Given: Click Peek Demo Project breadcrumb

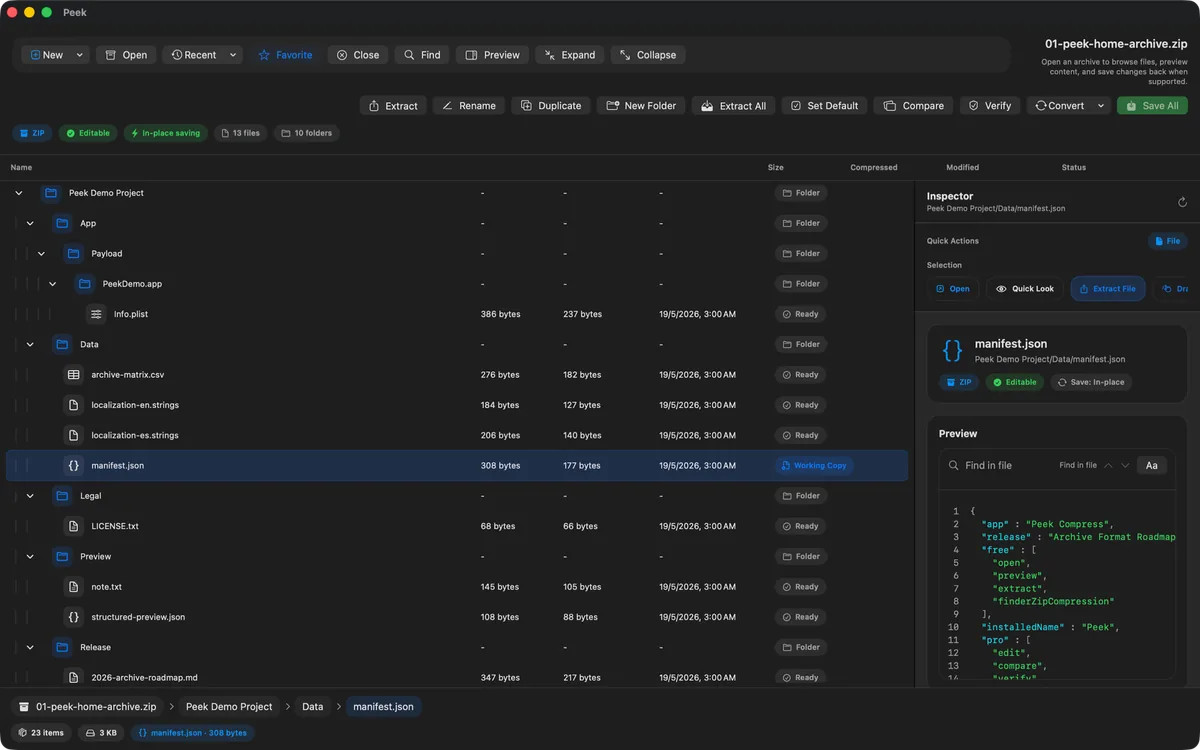Looking at the screenshot, I should [229, 706].
